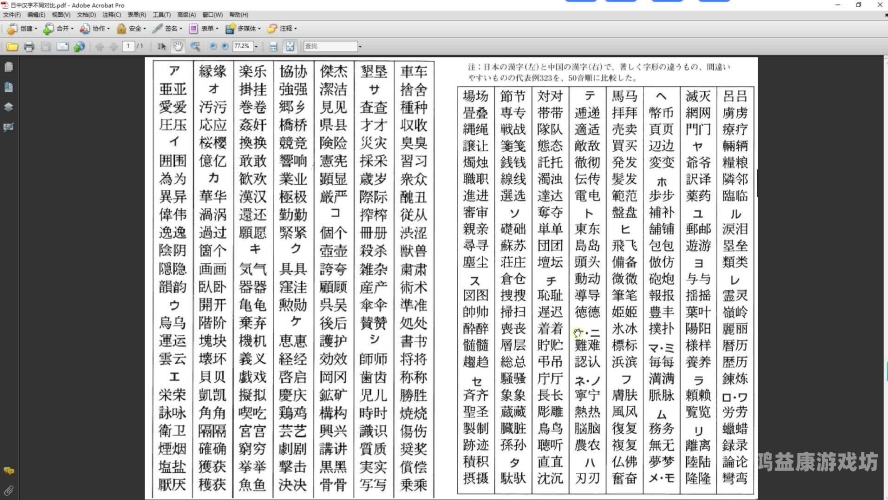Enable scrolling page mode icon
Image resolution: width=888 pixels, height=500 pixels.
[x=273, y=46]
